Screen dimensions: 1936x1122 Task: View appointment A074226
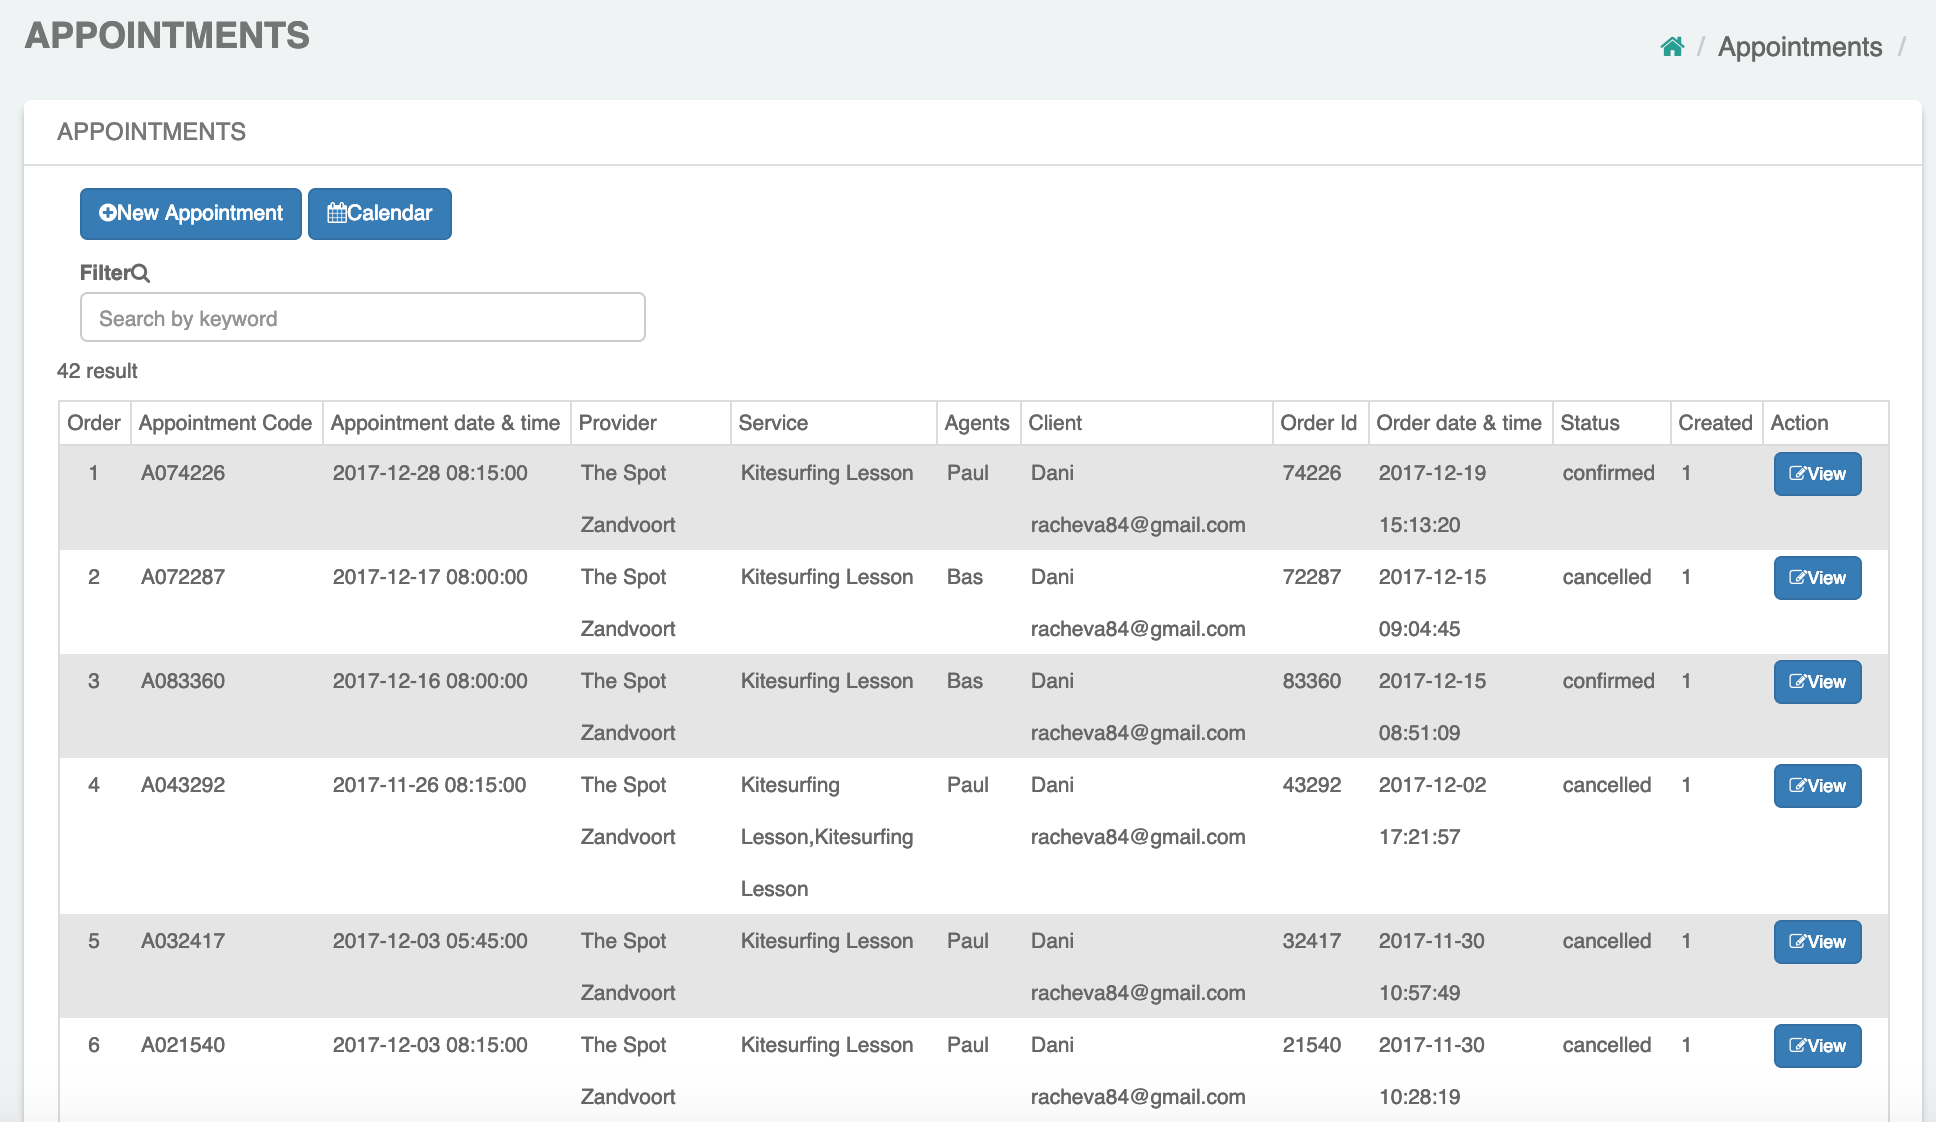(1817, 474)
